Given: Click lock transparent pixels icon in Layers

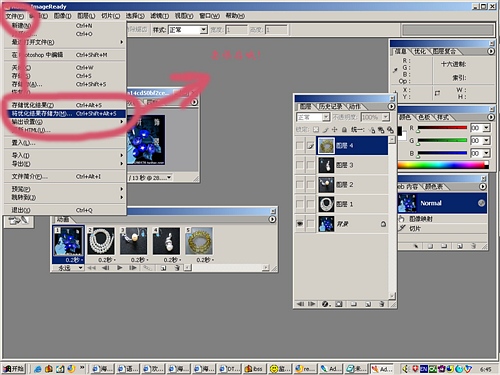Looking at the screenshot, I should point(316,129).
